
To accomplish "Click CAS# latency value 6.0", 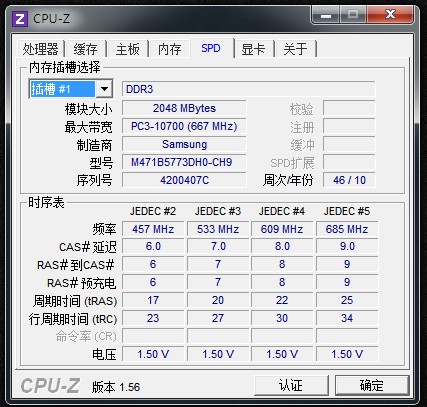I will coord(153,246).
